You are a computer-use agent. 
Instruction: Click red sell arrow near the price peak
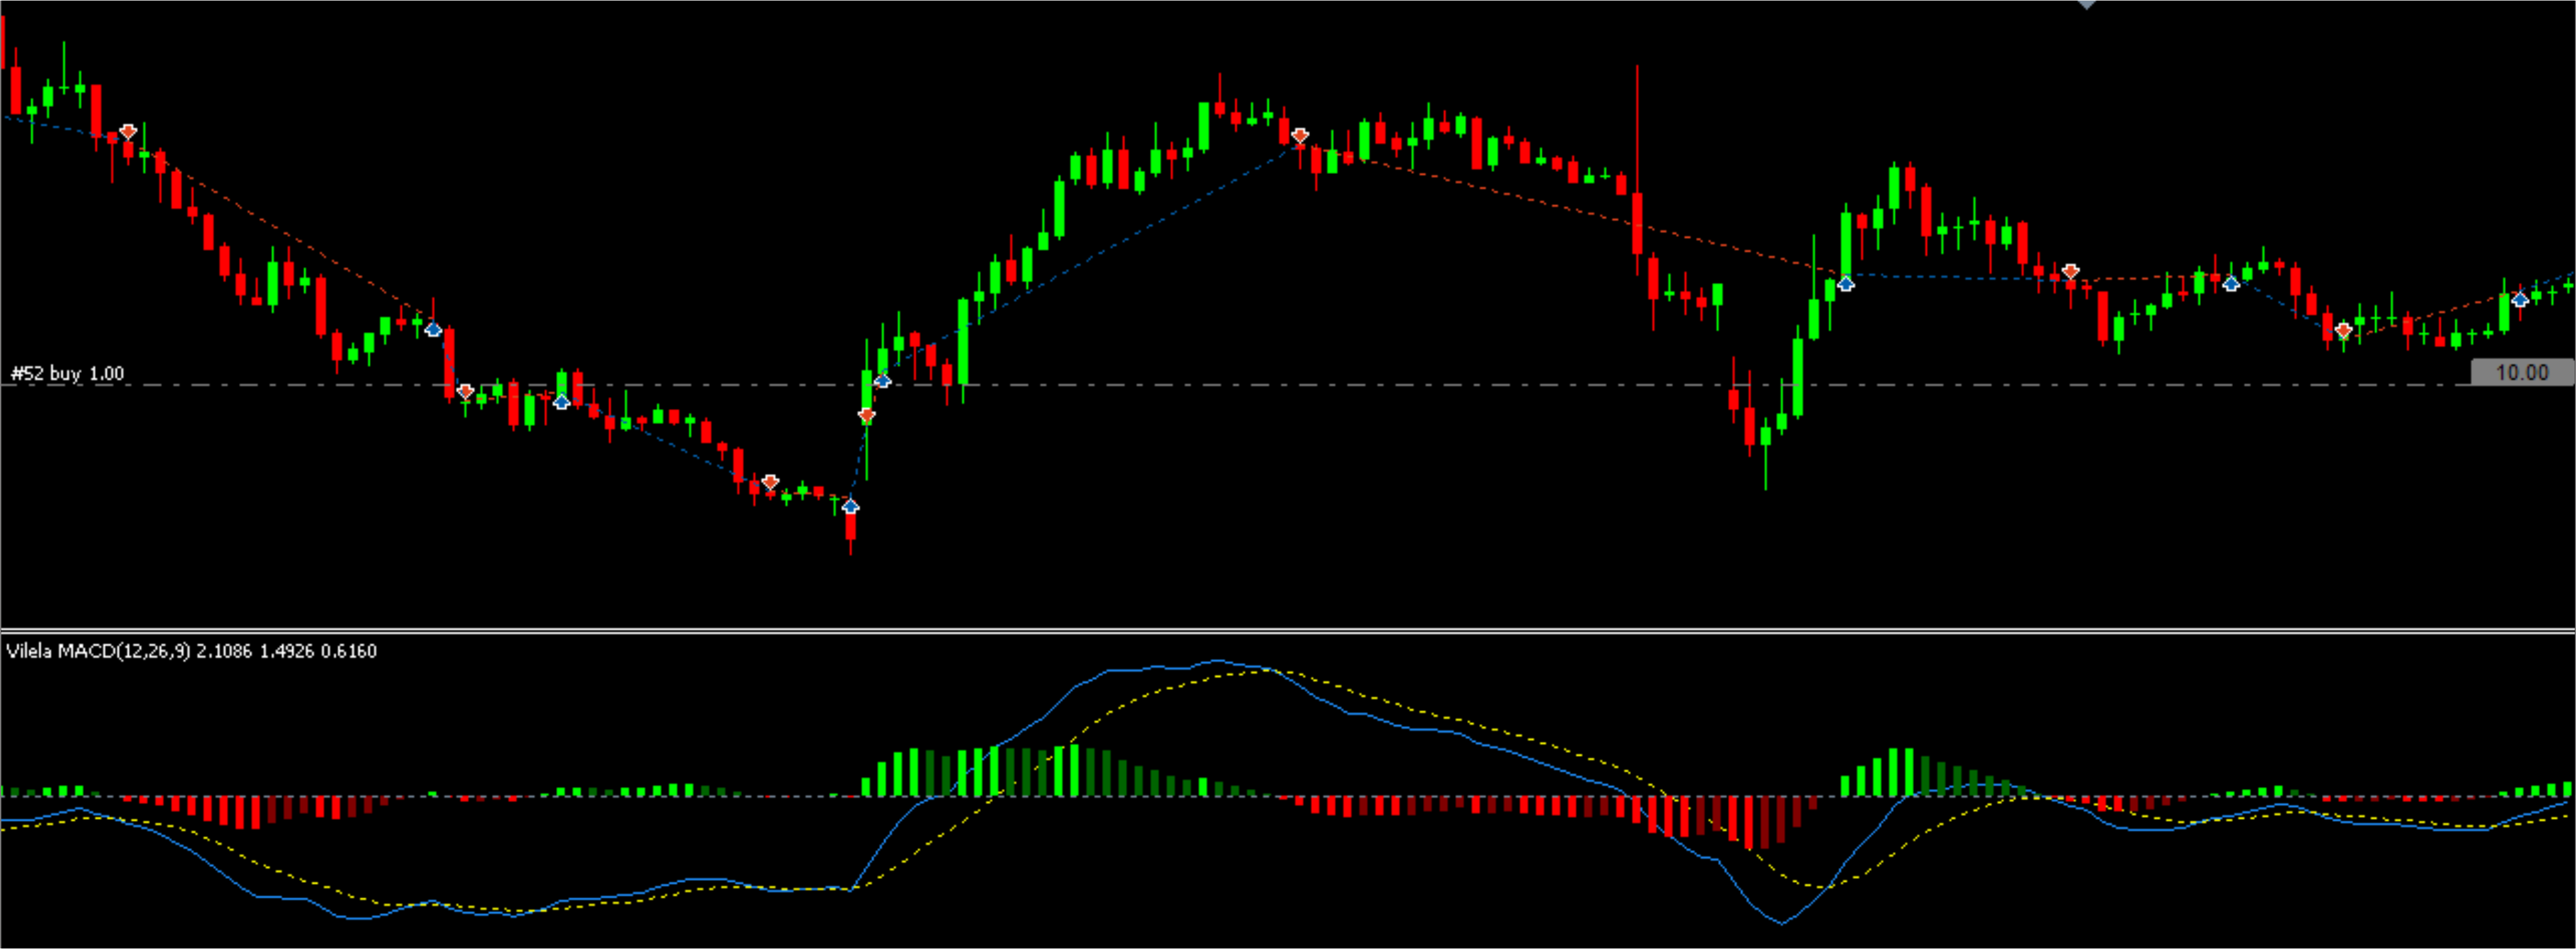point(1299,136)
